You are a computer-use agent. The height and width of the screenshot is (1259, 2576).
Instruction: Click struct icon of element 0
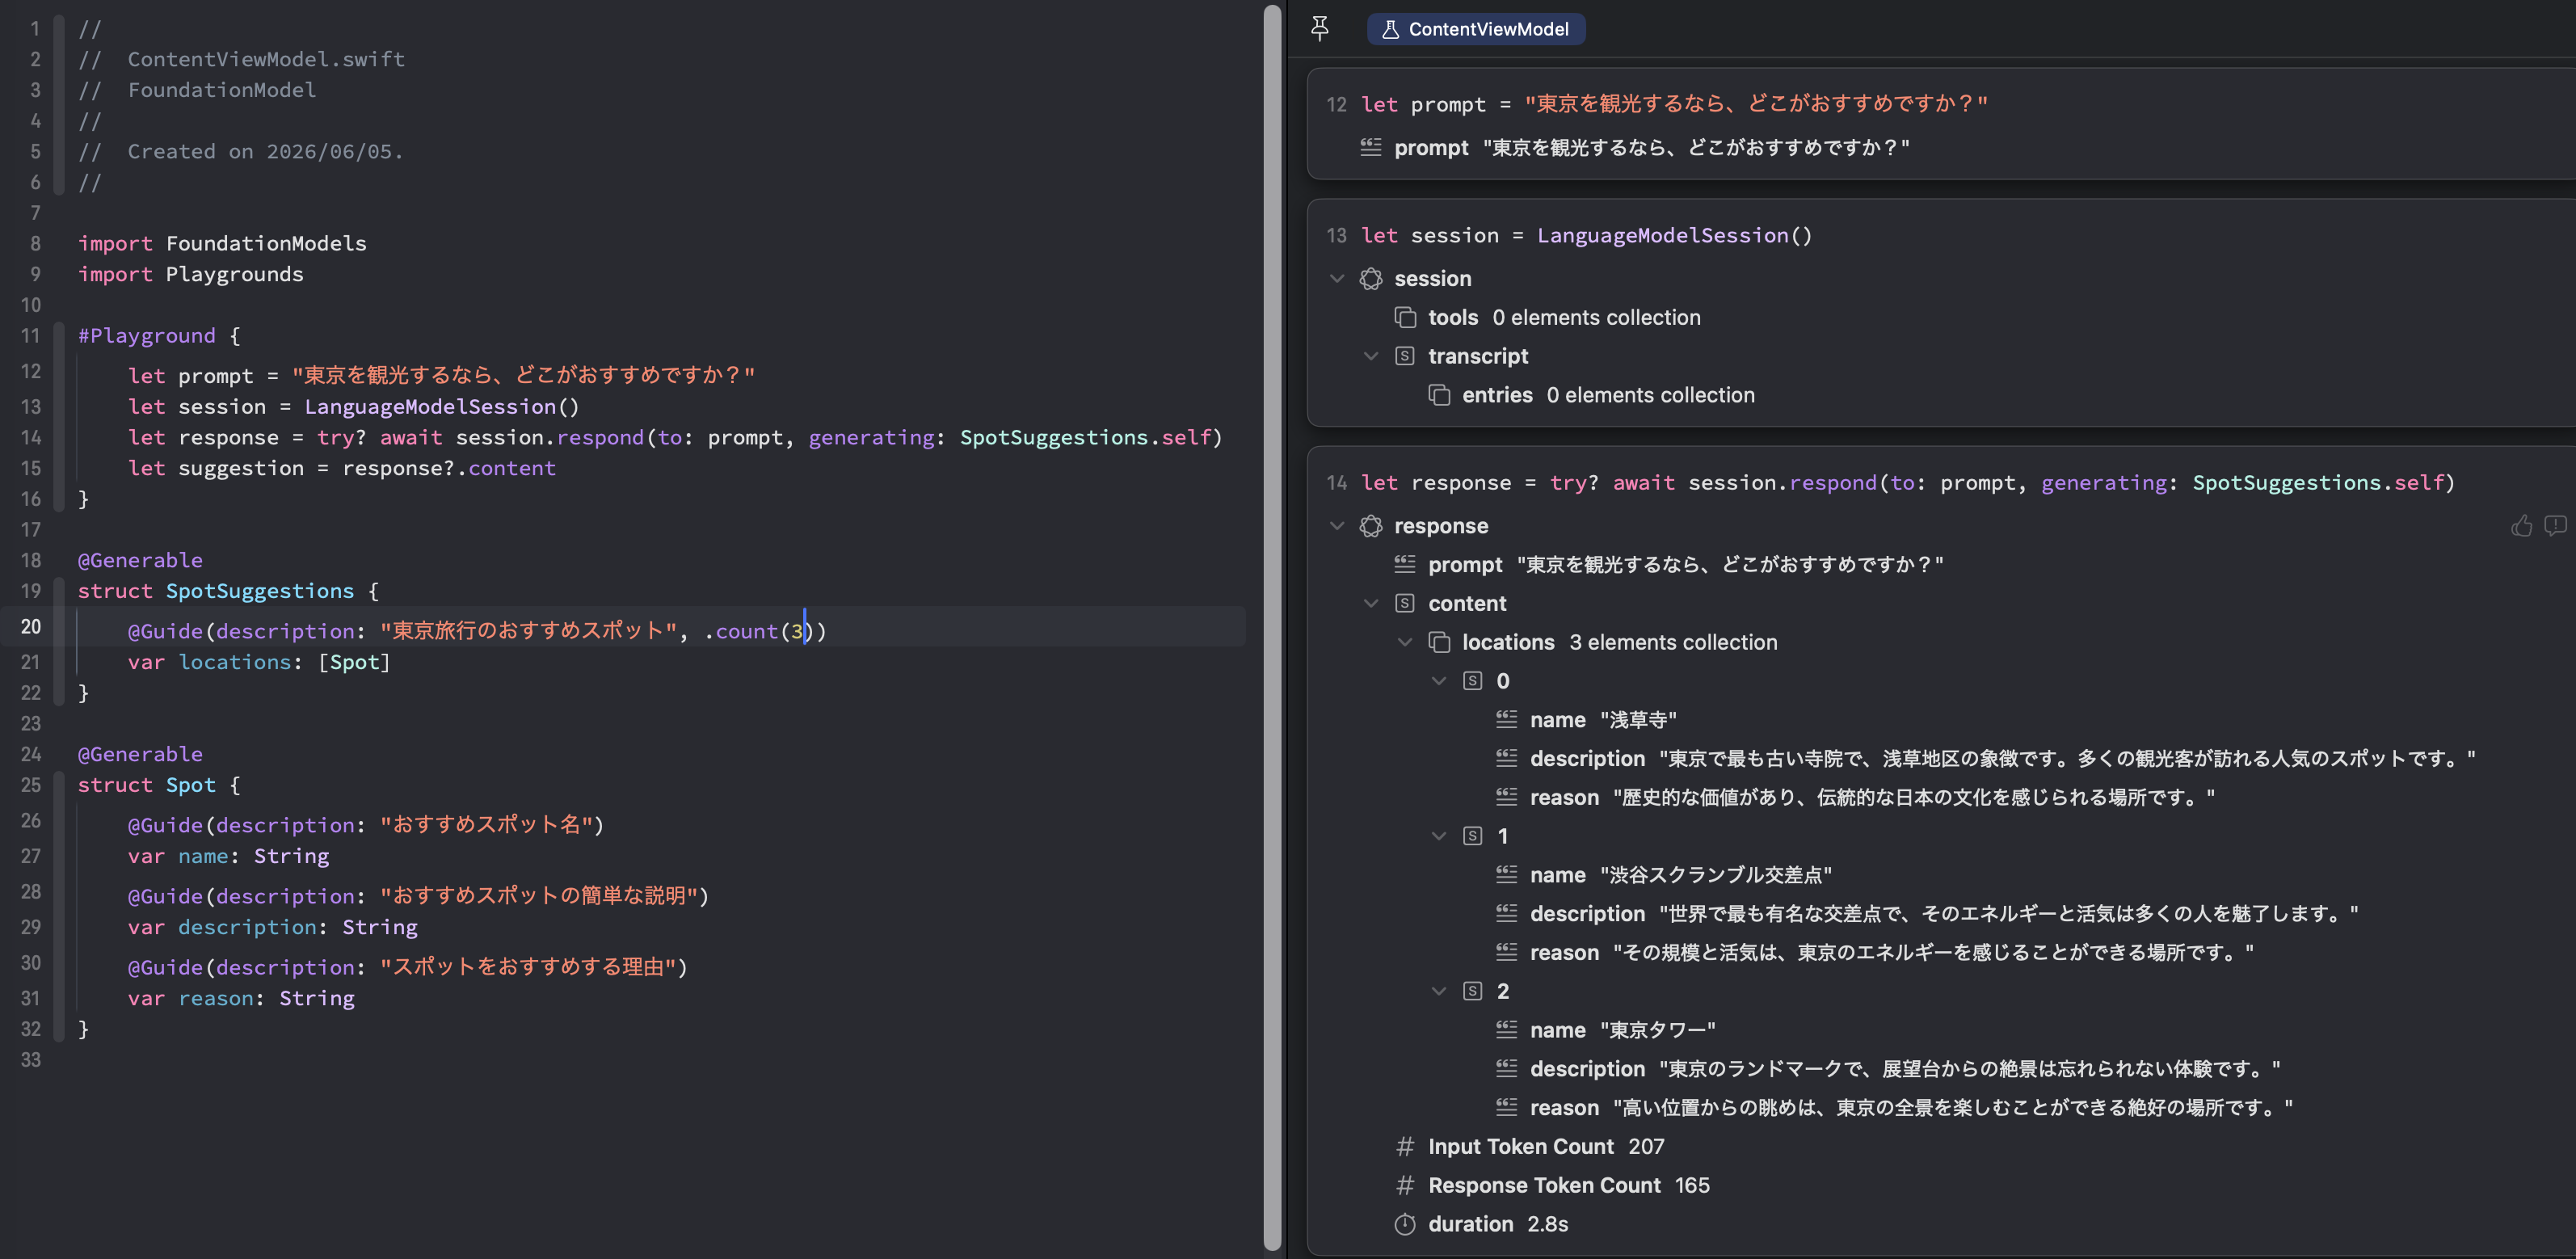pos(1473,682)
